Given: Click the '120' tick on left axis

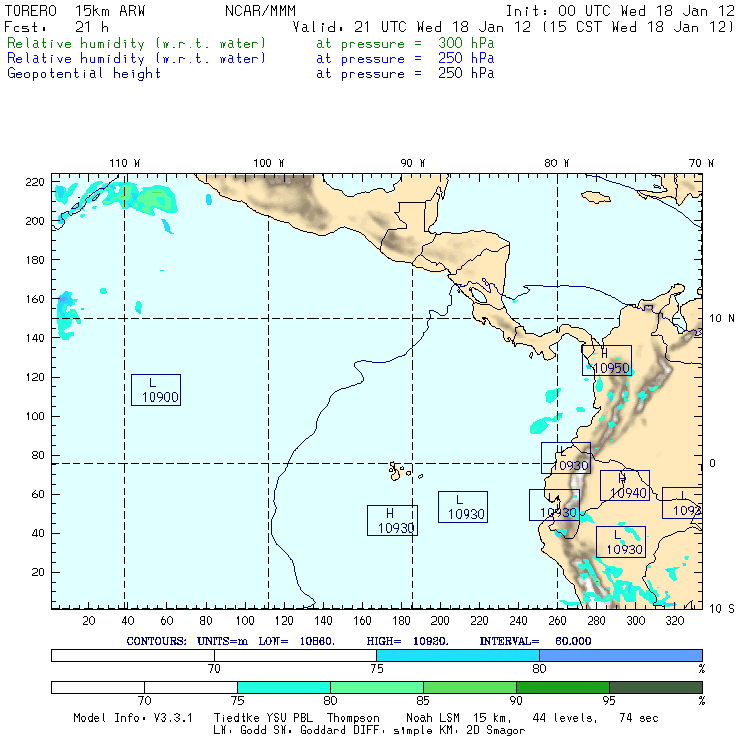Looking at the screenshot, I should point(35,377).
